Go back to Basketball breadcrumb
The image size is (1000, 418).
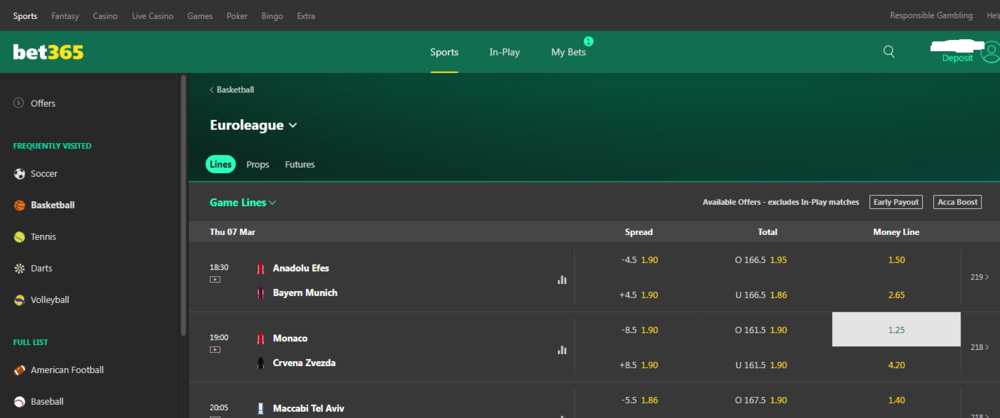pyautogui.click(x=232, y=90)
